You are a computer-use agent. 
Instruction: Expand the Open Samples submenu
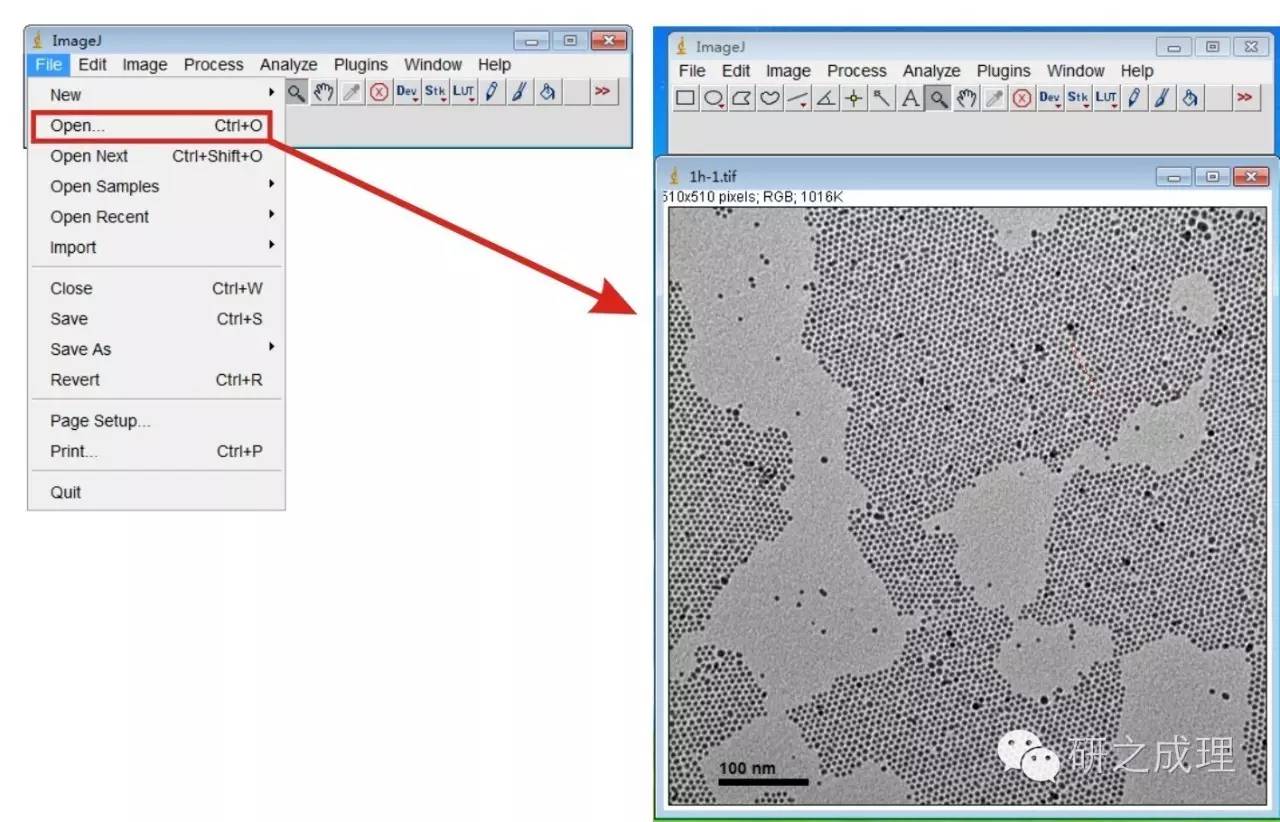click(x=157, y=186)
